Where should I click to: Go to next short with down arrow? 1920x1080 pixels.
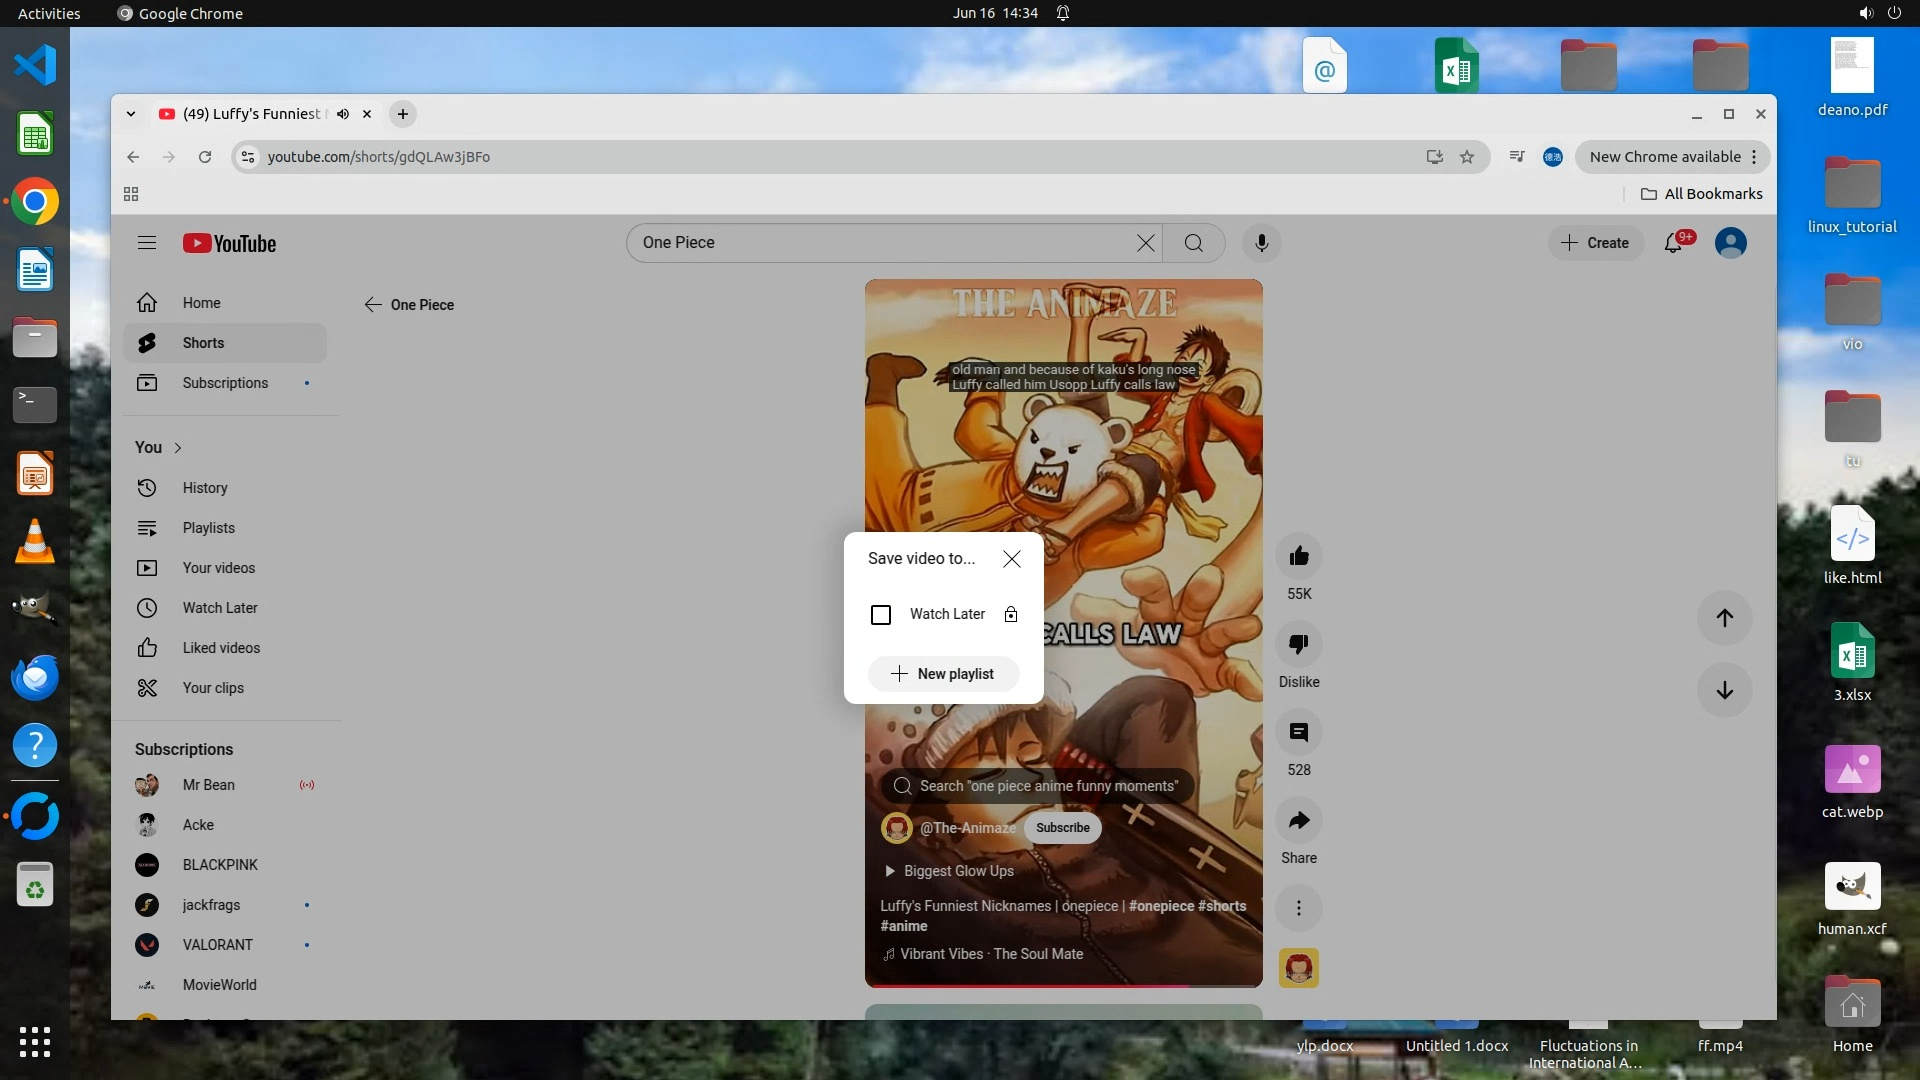[x=1724, y=690]
